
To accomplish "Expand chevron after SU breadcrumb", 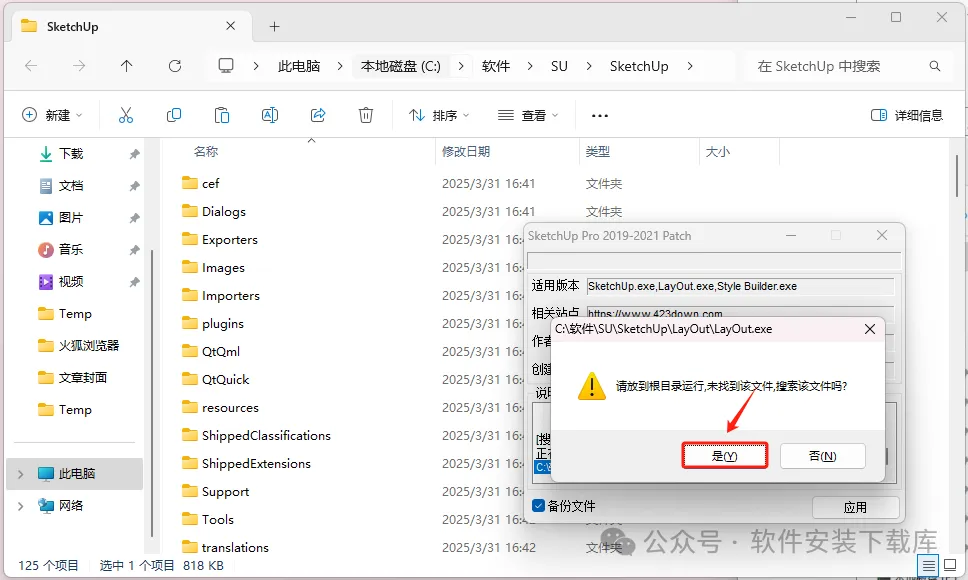I will [x=589, y=66].
